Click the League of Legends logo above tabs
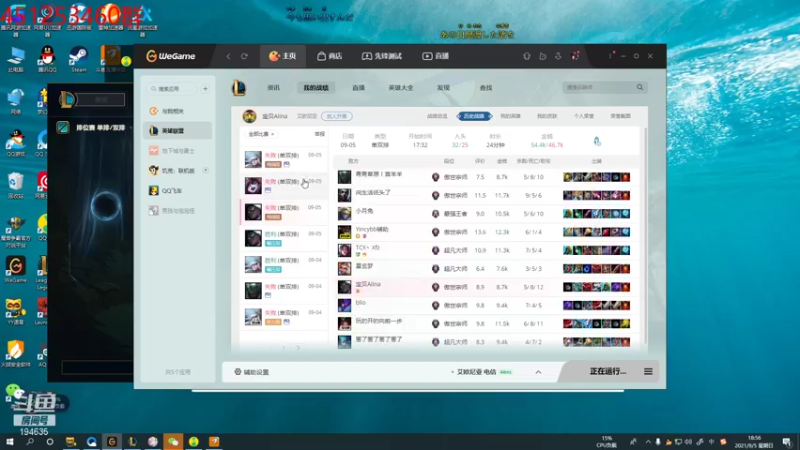This screenshot has height=450, width=800. coord(239,88)
